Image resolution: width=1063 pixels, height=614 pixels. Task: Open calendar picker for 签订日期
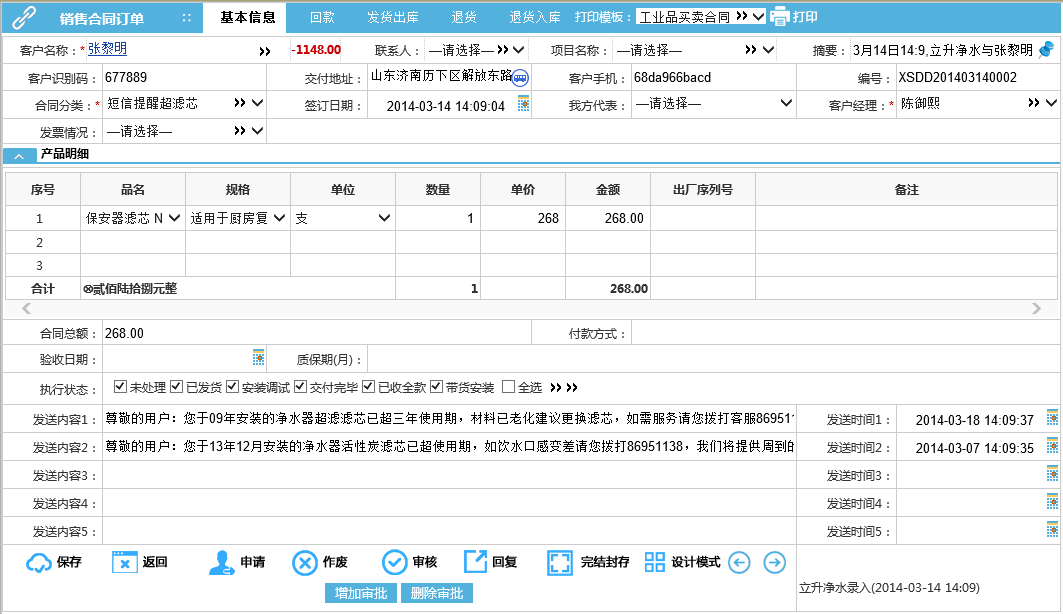[x=523, y=104]
